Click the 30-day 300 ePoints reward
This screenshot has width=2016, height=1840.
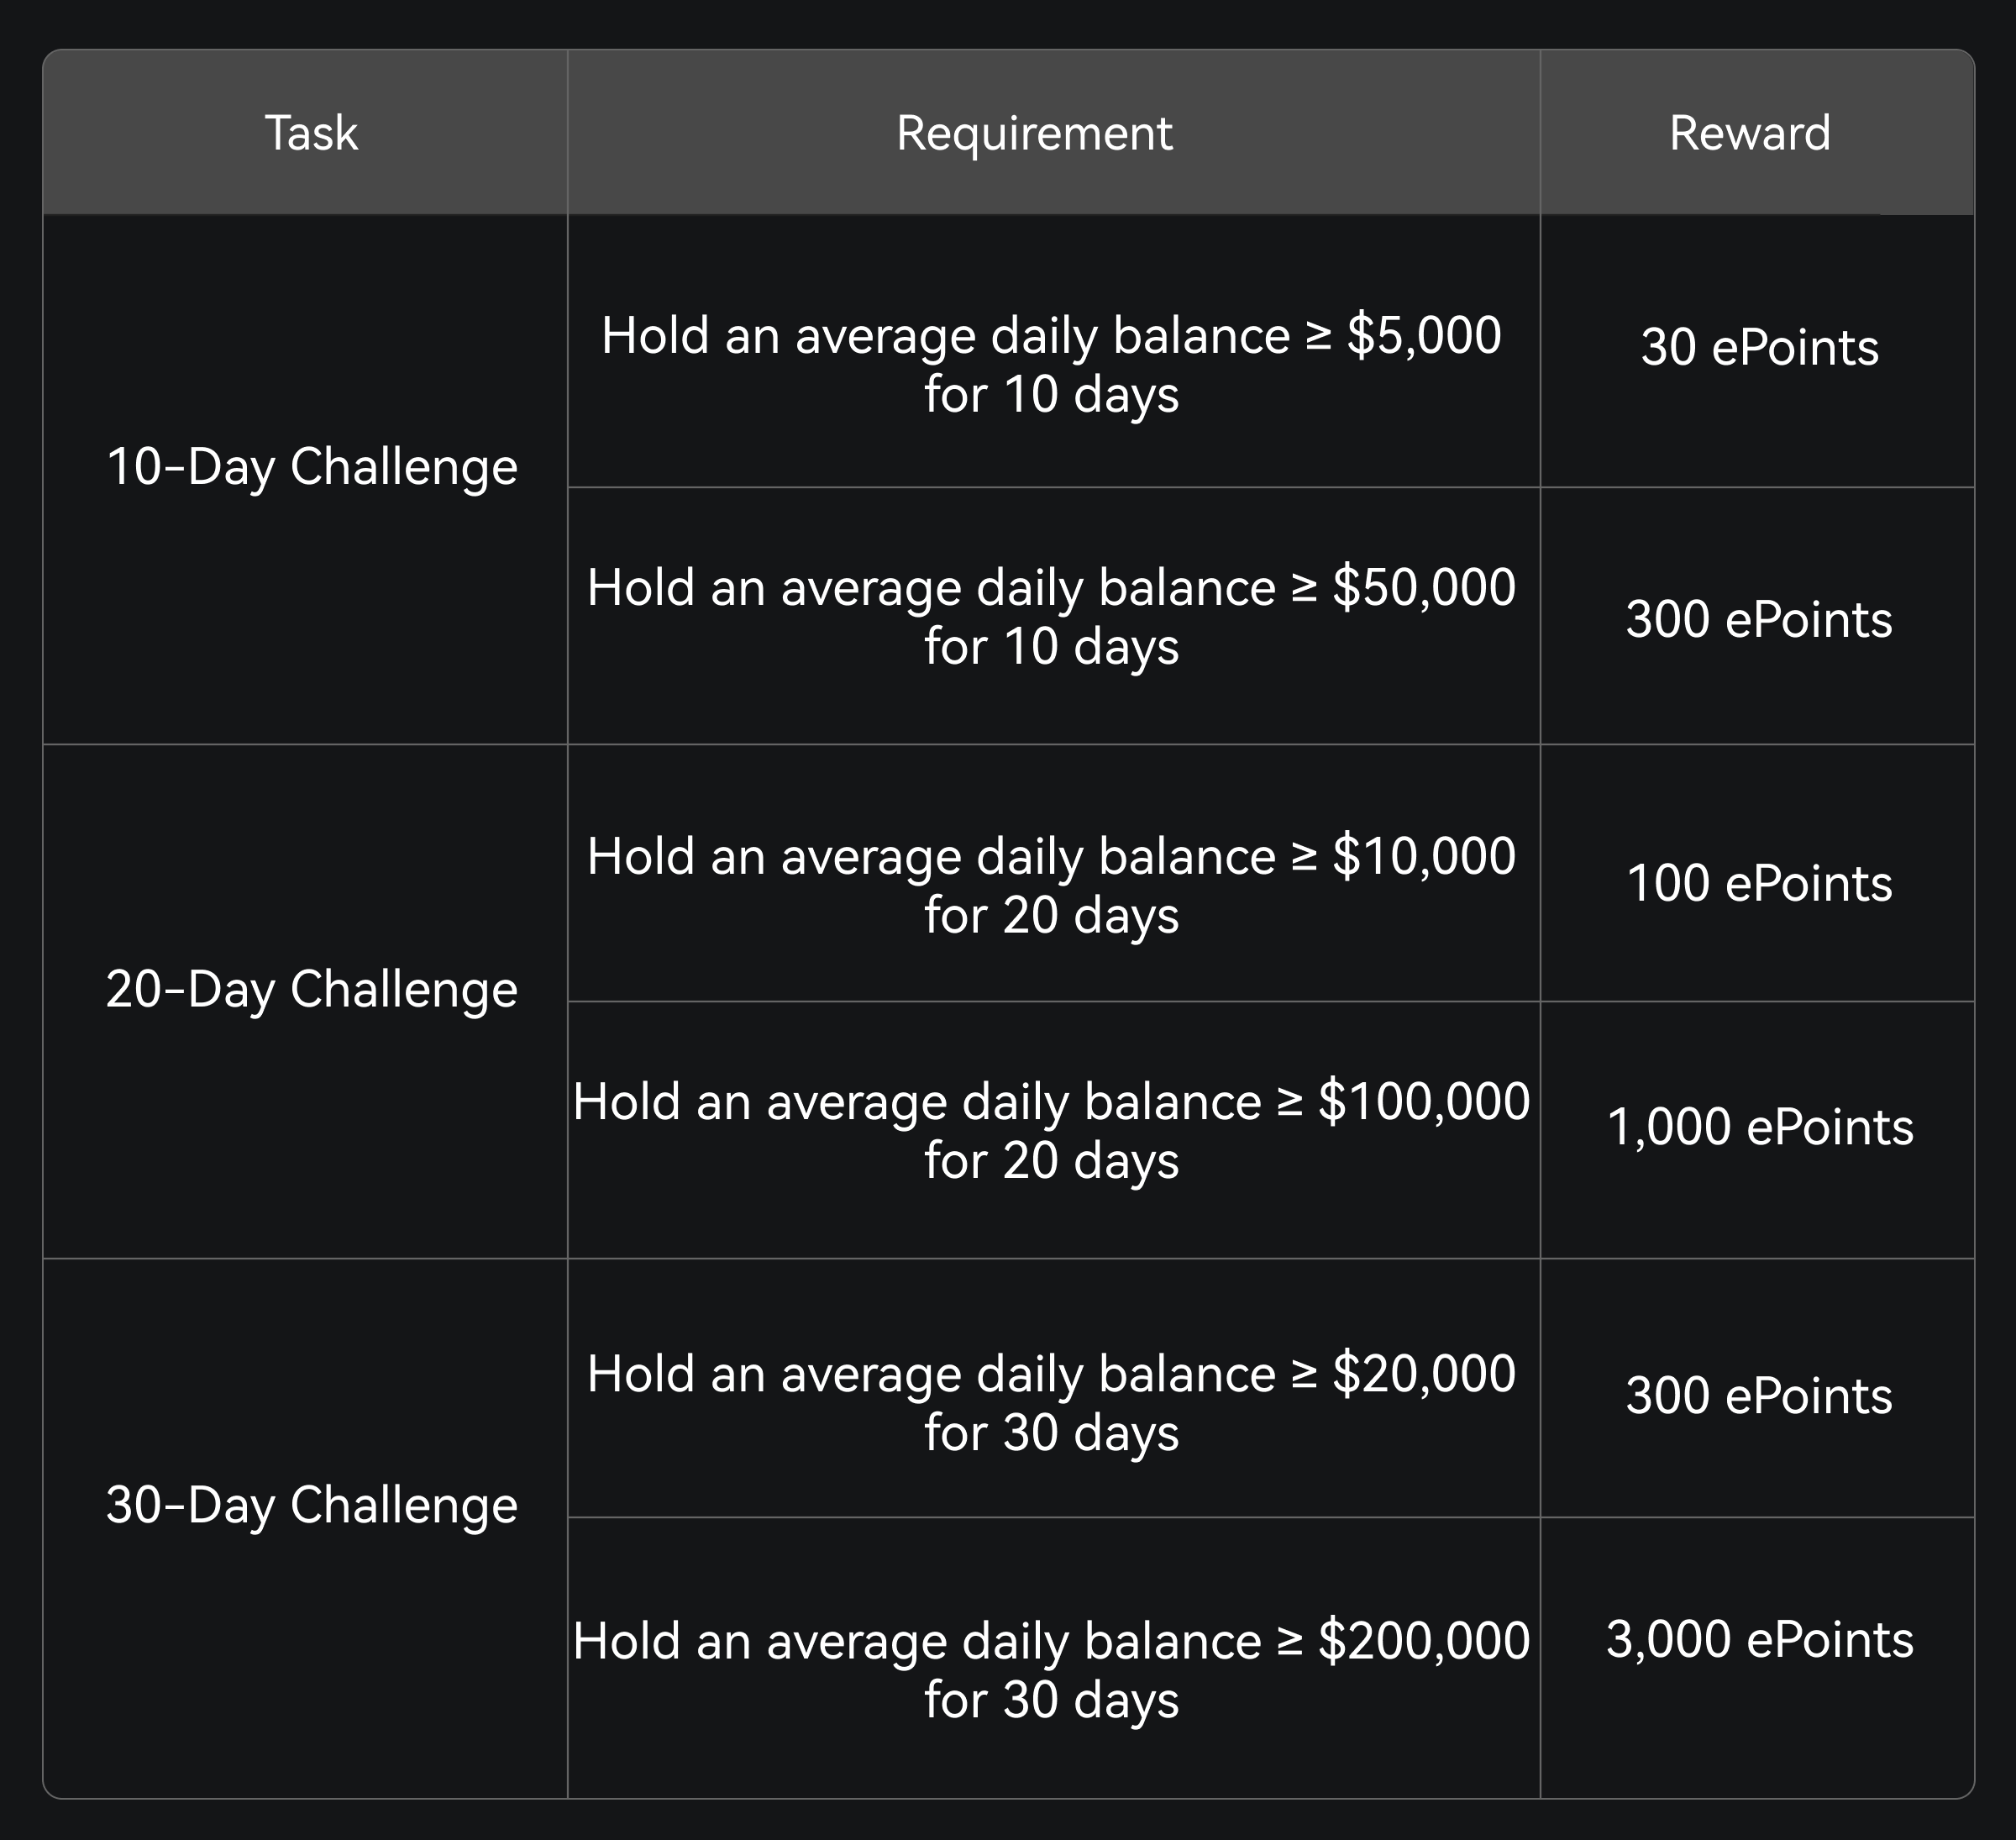tap(1759, 1395)
